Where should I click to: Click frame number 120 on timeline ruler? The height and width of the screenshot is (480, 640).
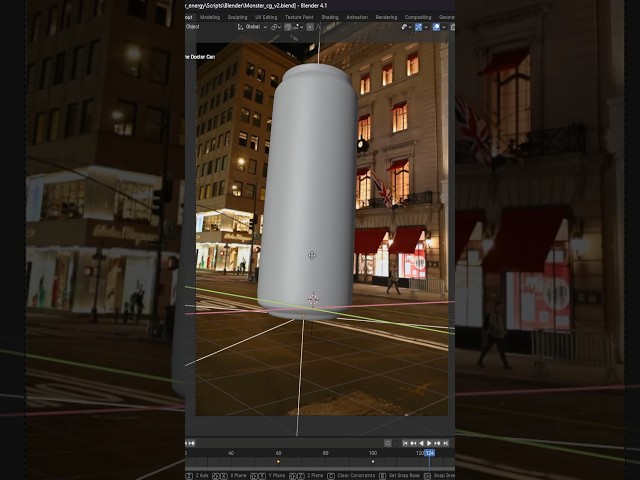[x=419, y=453]
